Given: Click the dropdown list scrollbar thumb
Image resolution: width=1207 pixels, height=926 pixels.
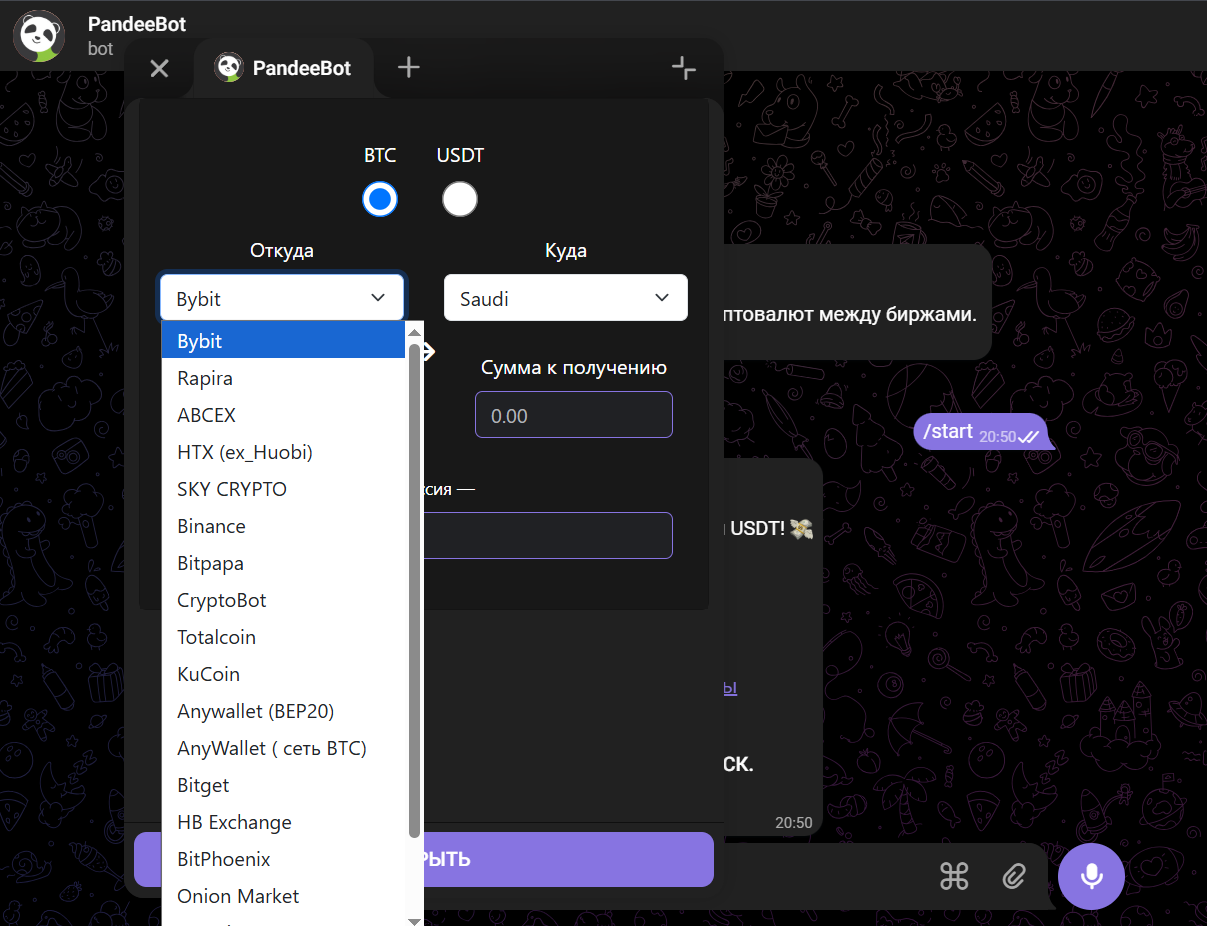Looking at the screenshot, I should tap(414, 590).
